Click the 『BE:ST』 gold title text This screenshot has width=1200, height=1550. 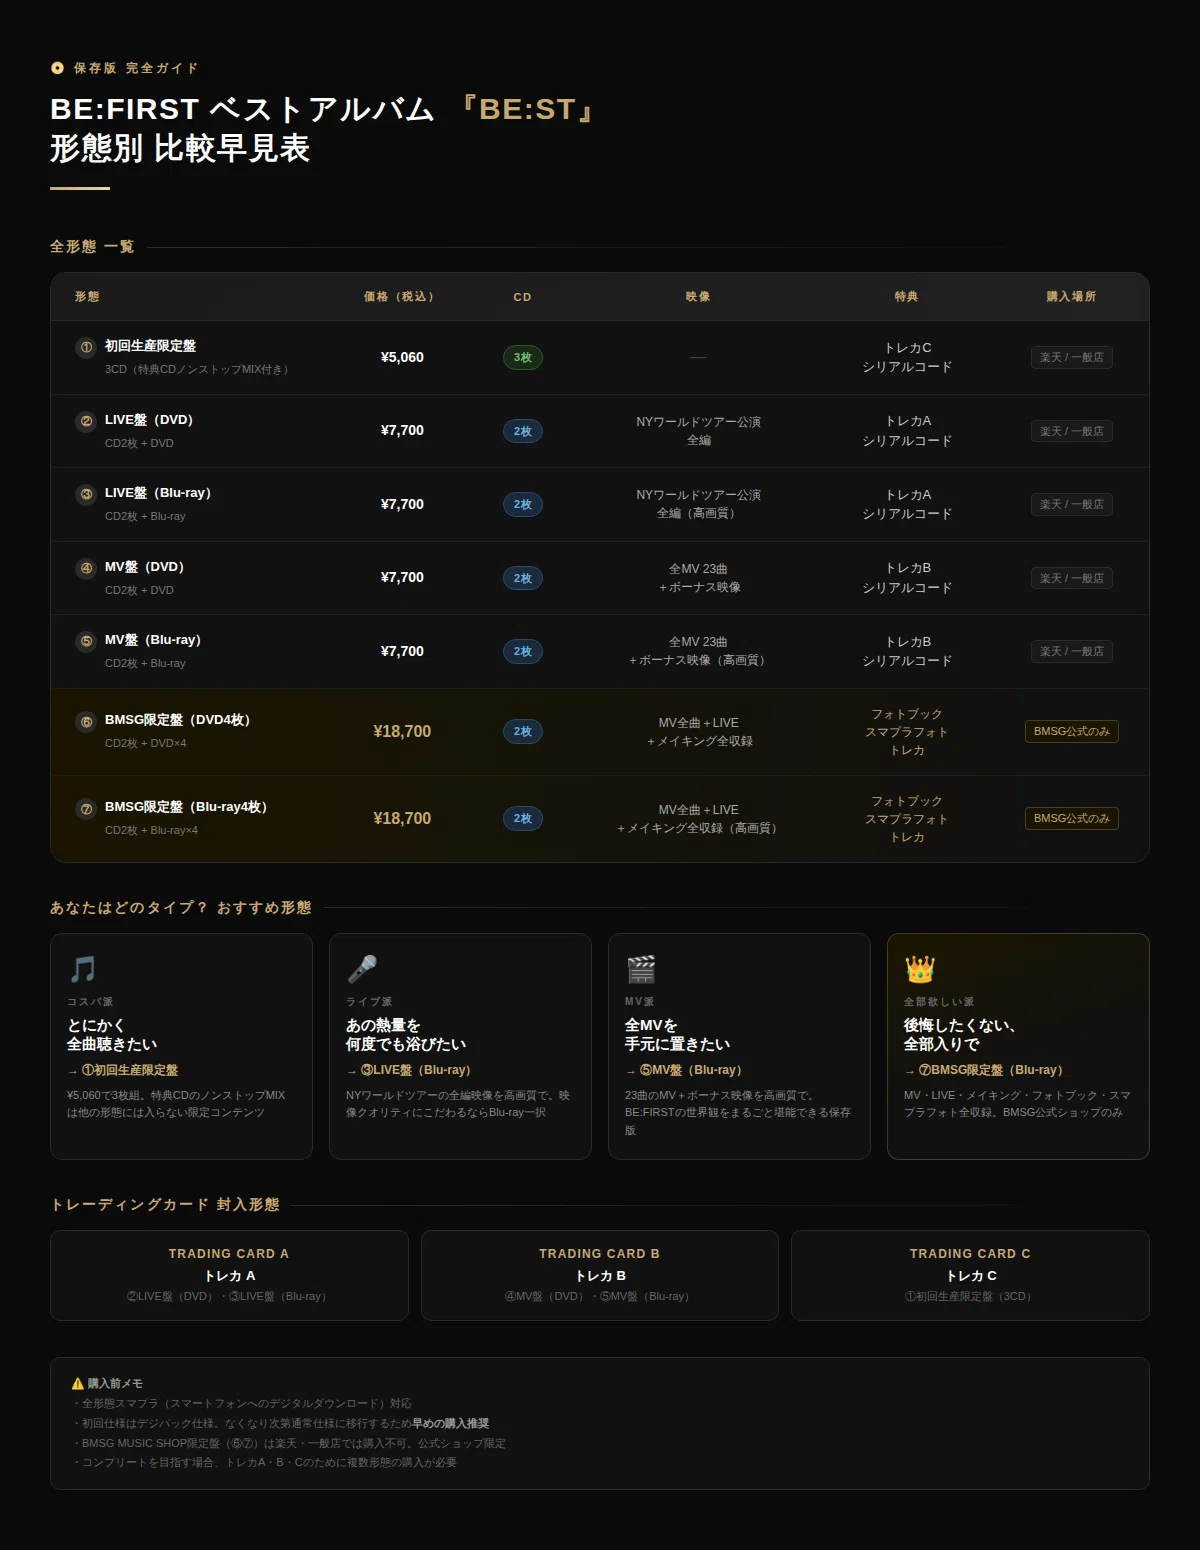coord(528,109)
